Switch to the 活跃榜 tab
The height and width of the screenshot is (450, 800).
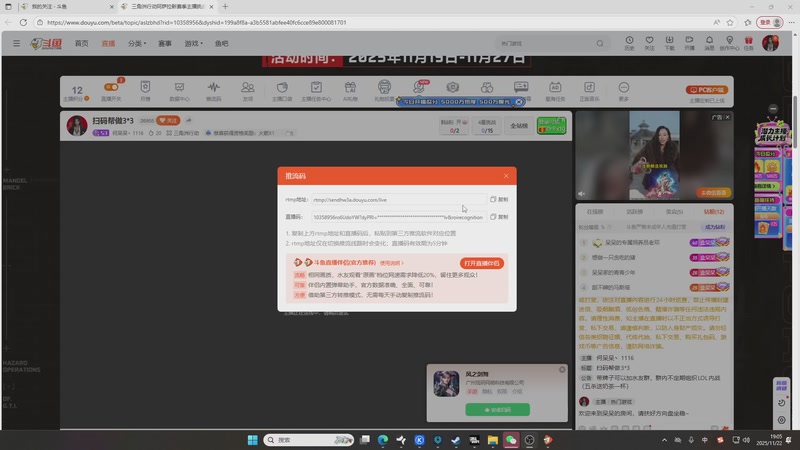635,212
